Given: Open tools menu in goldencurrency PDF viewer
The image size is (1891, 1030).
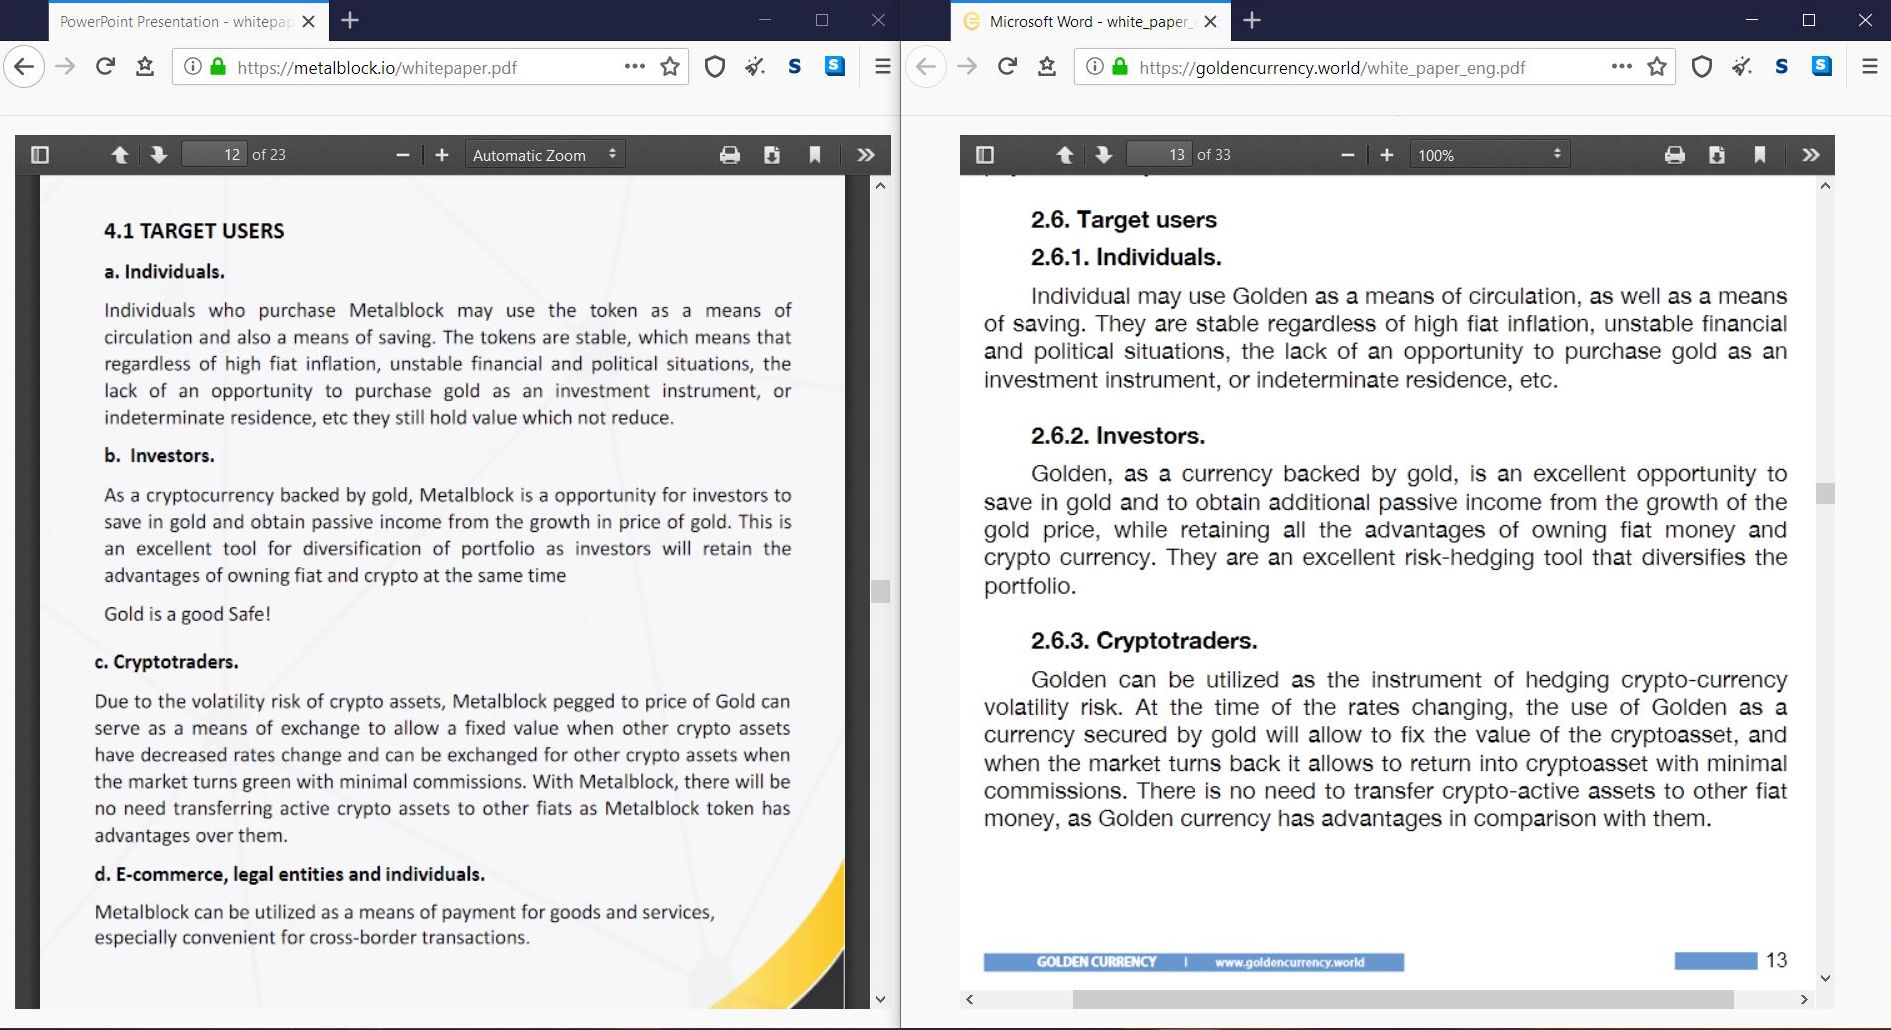Looking at the screenshot, I should pos(1811,155).
